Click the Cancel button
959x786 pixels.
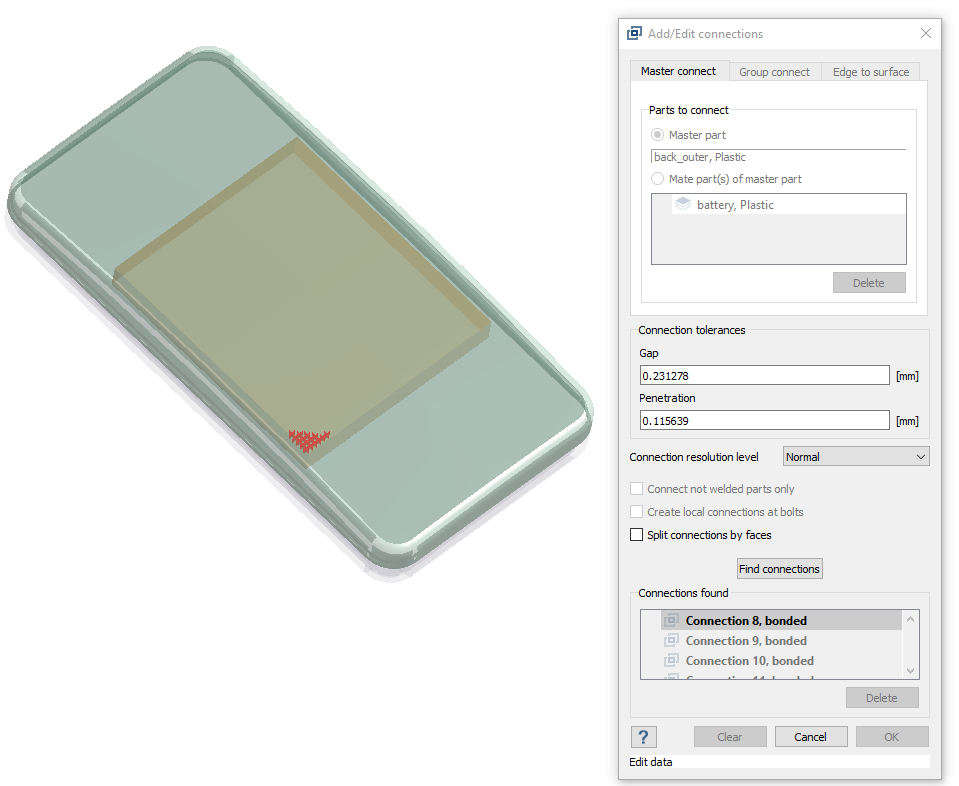click(810, 737)
